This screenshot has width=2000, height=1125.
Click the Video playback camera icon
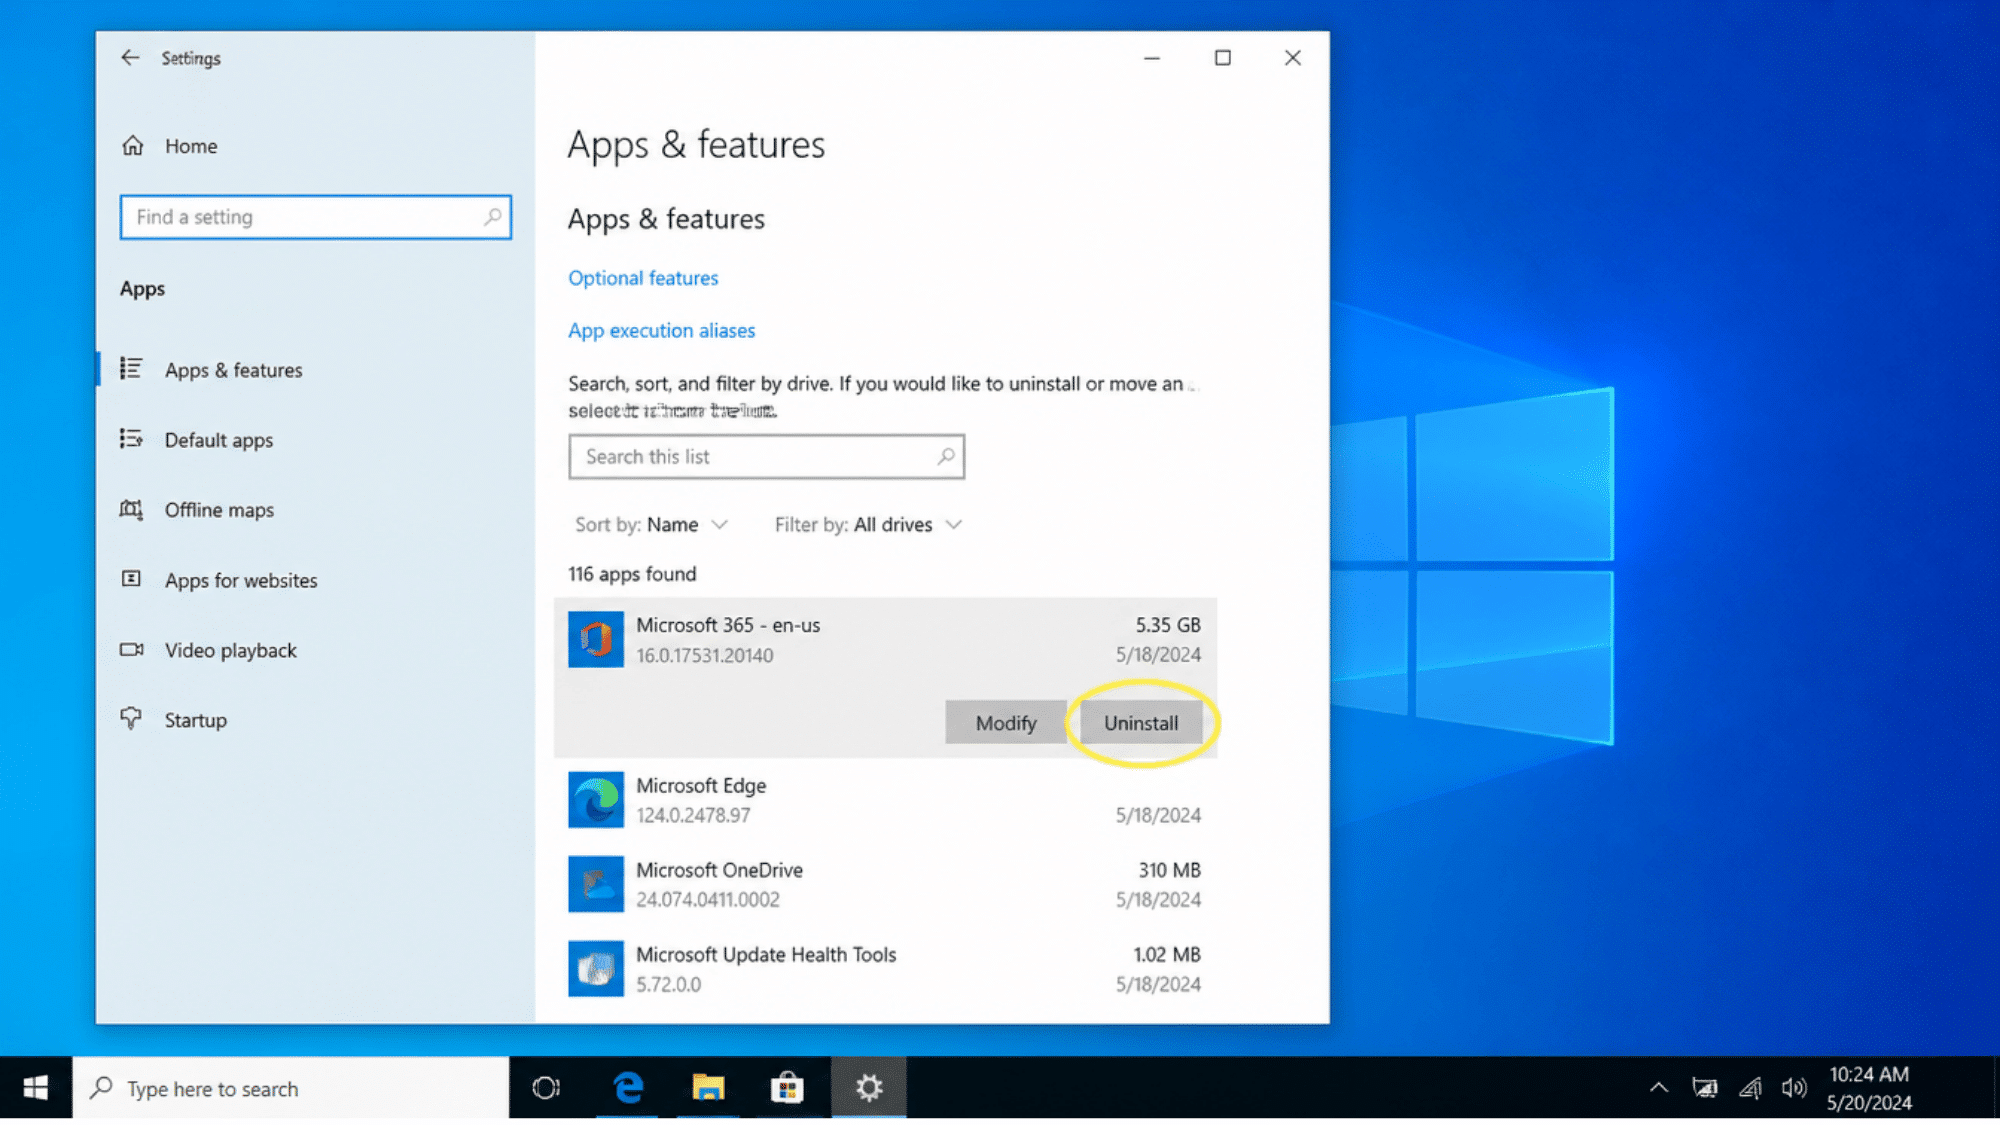[131, 649]
